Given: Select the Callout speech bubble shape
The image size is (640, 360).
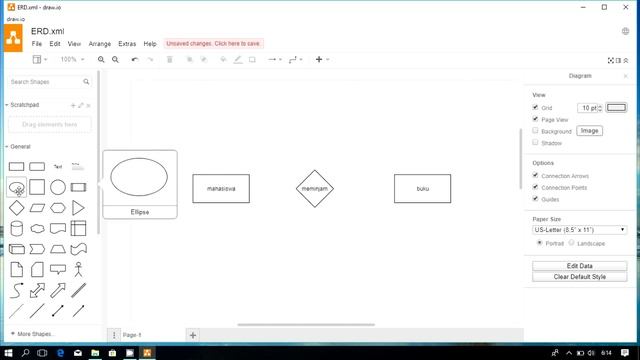Looking at the screenshot, I should click(x=58, y=269).
